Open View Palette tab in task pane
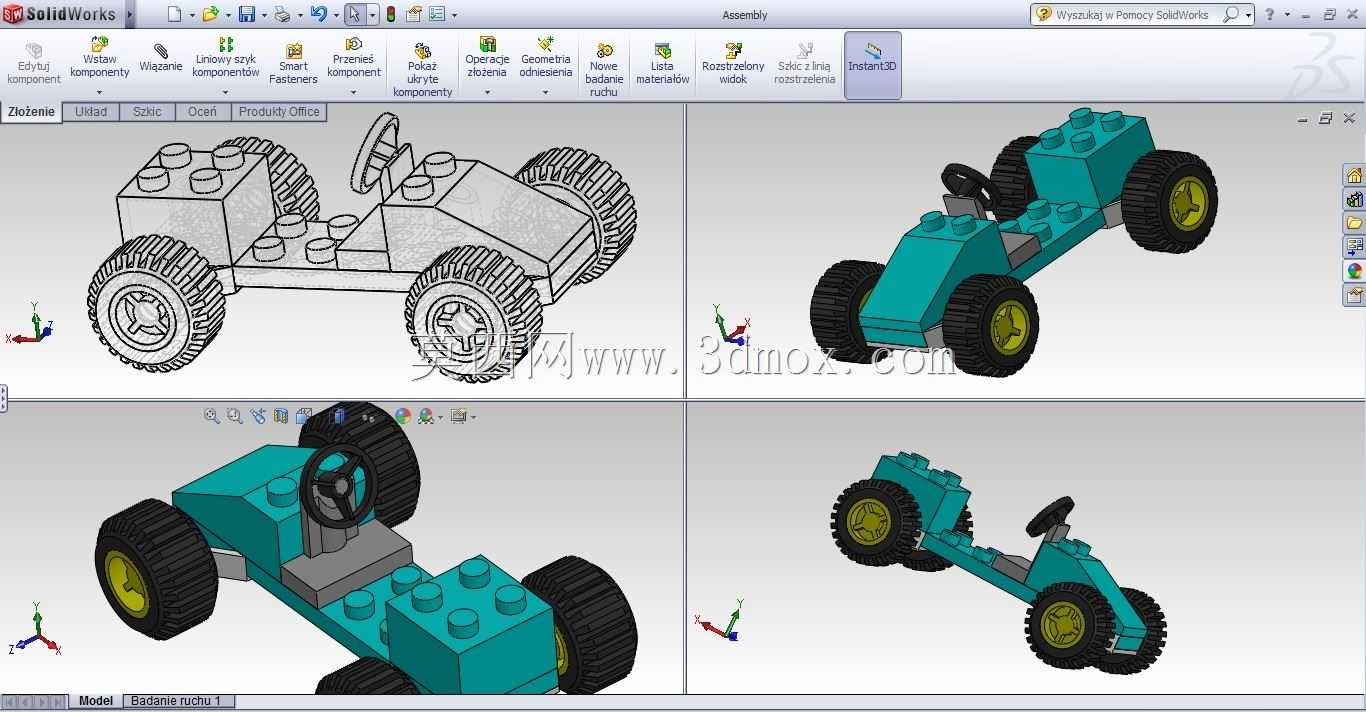 click(1354, 247)
